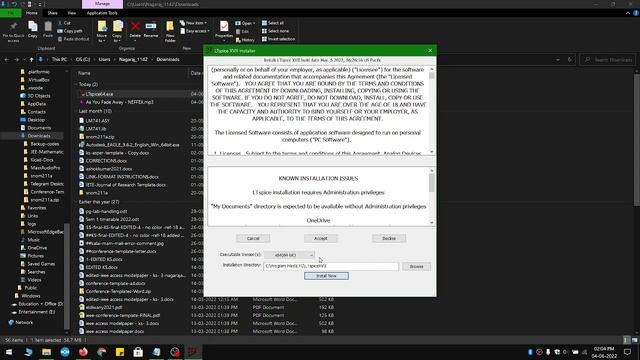This screenshot has height=360, width=640.
Task: Open the Easy access dropdown
Action: click(195, 31)
